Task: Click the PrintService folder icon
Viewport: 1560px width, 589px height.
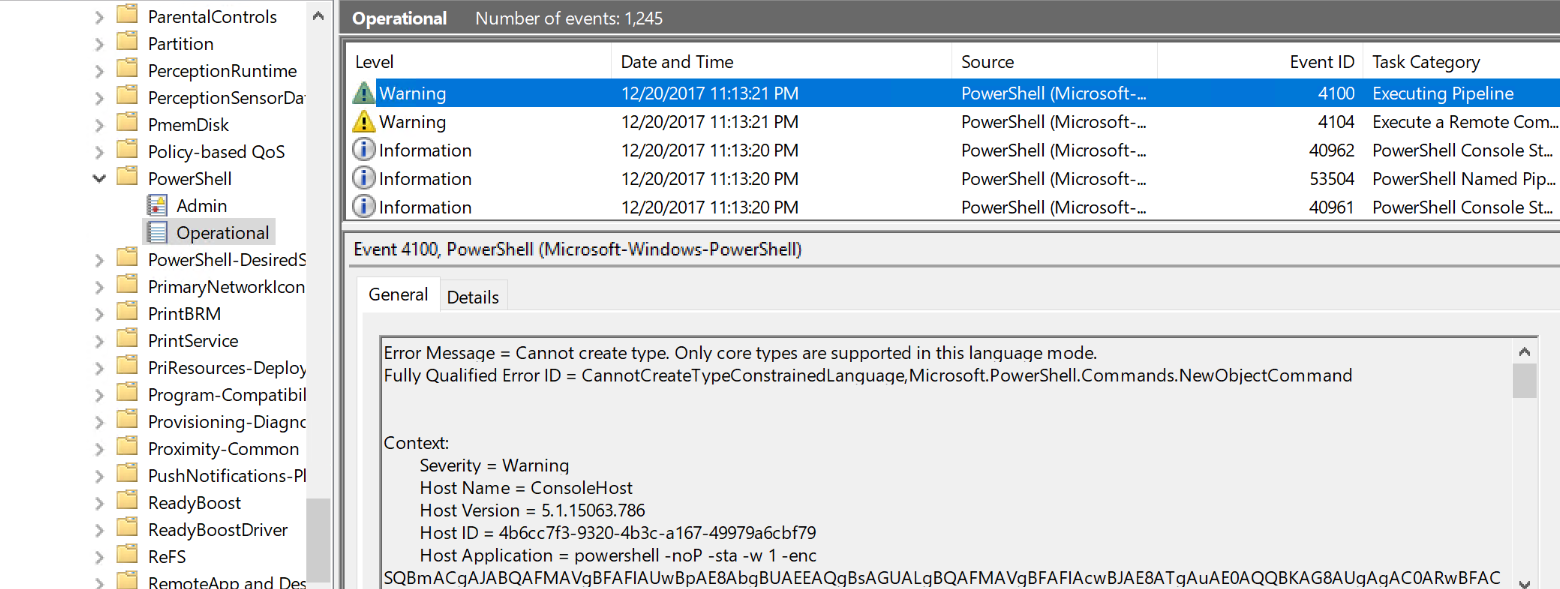Action: click(127, 341)
